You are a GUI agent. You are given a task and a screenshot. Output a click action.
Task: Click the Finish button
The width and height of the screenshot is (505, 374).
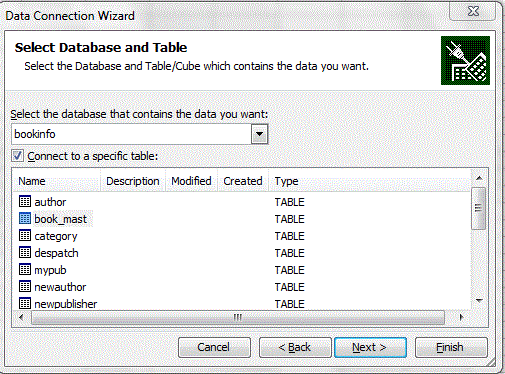click(451, 347)
